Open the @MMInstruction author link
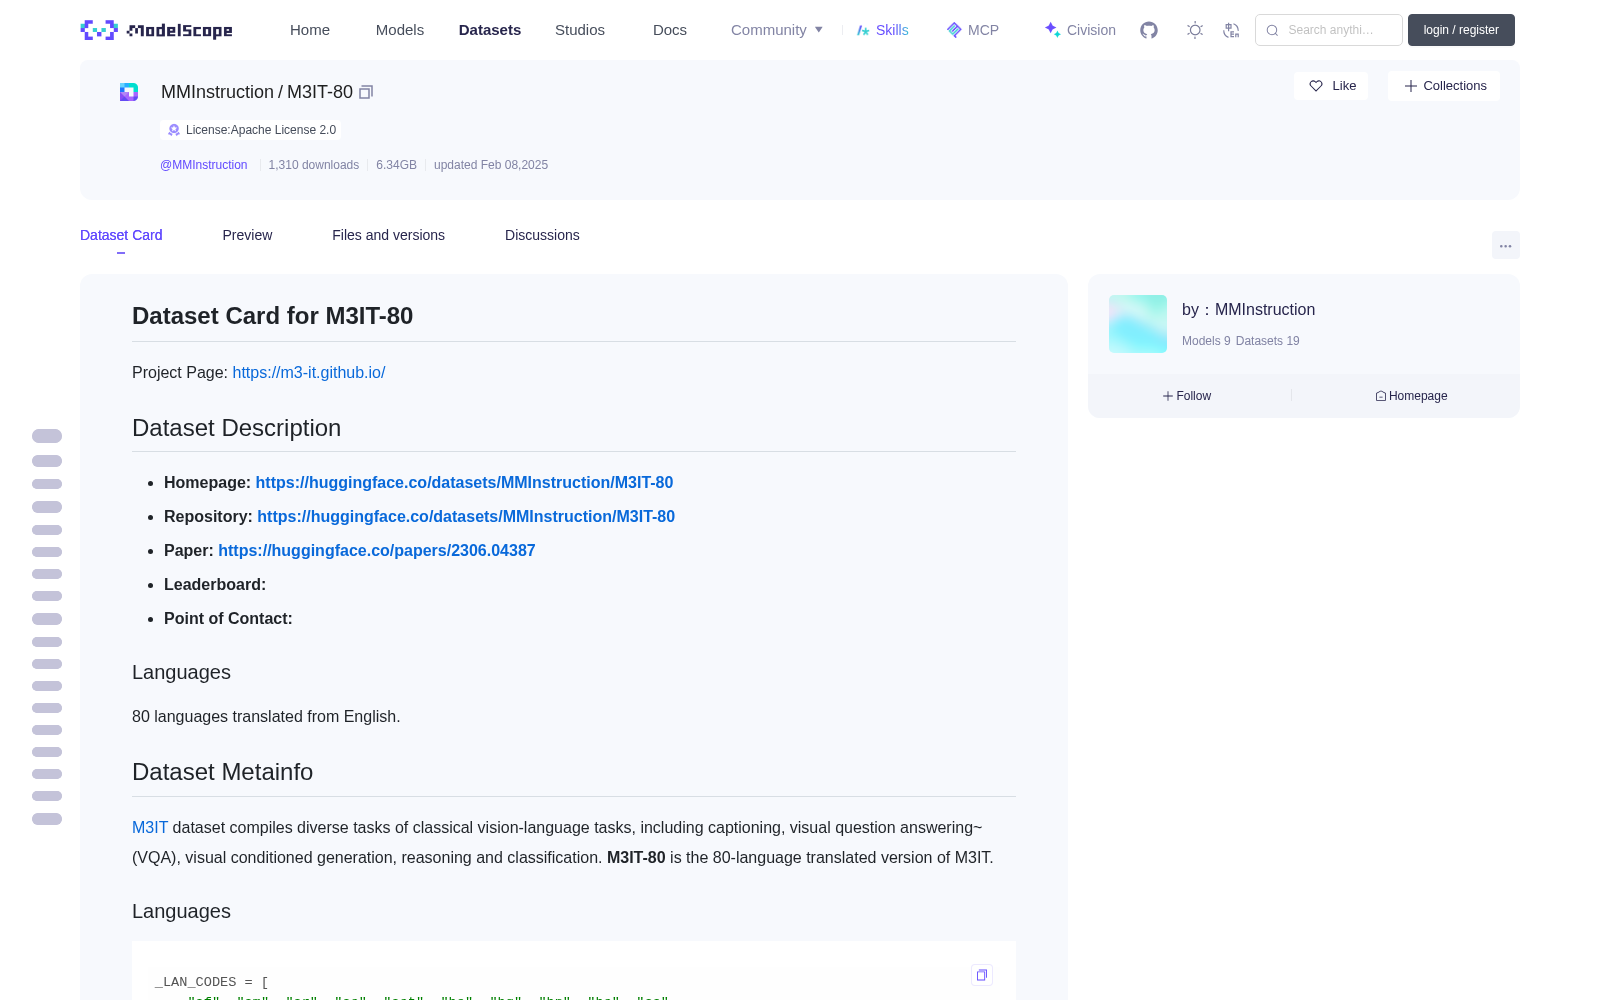 coord(204,165)
